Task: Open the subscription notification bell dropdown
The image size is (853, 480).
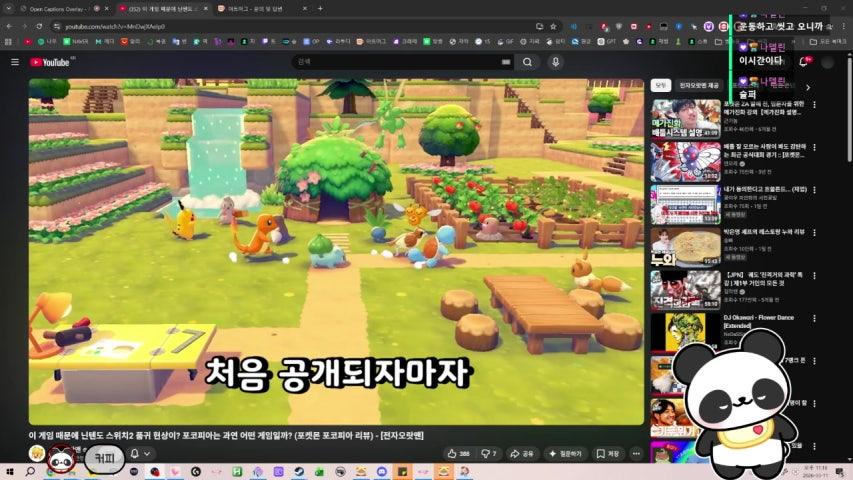Action: [x=140, y=453]
